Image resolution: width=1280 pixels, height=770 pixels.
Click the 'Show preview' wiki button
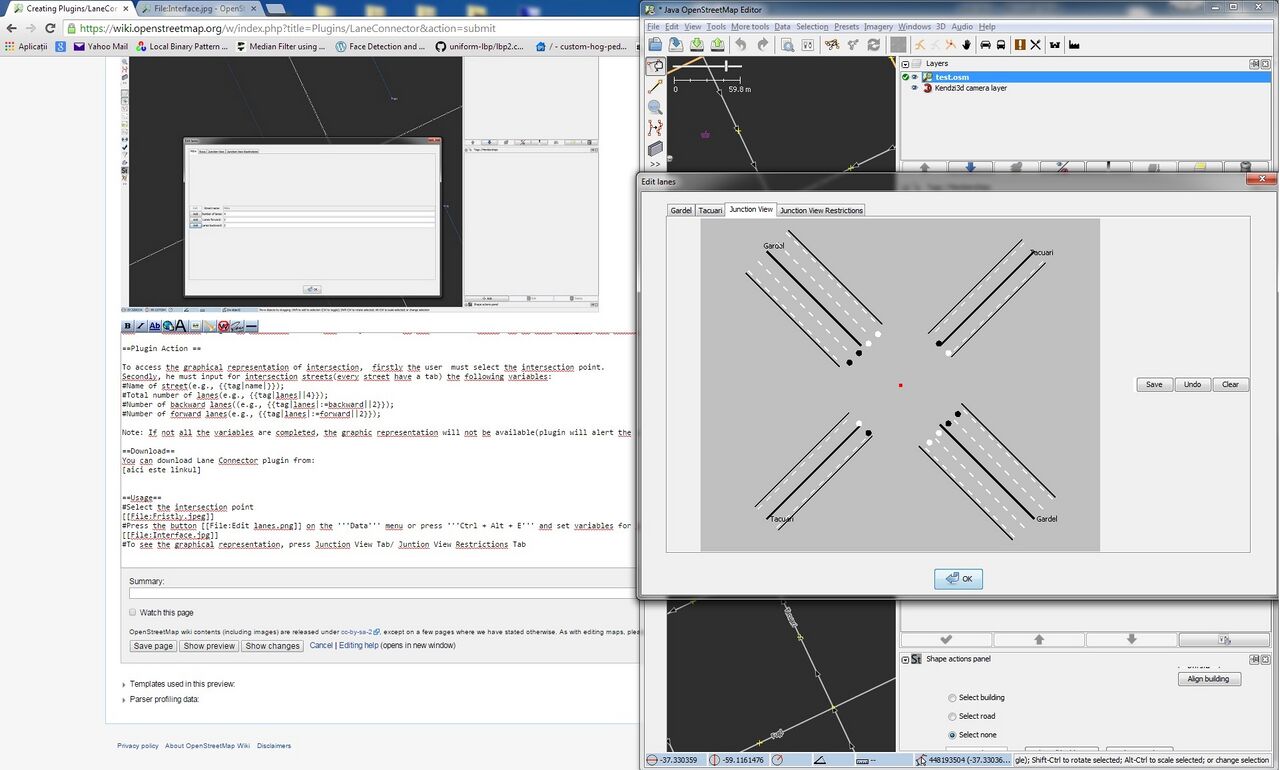click(209, 646)
